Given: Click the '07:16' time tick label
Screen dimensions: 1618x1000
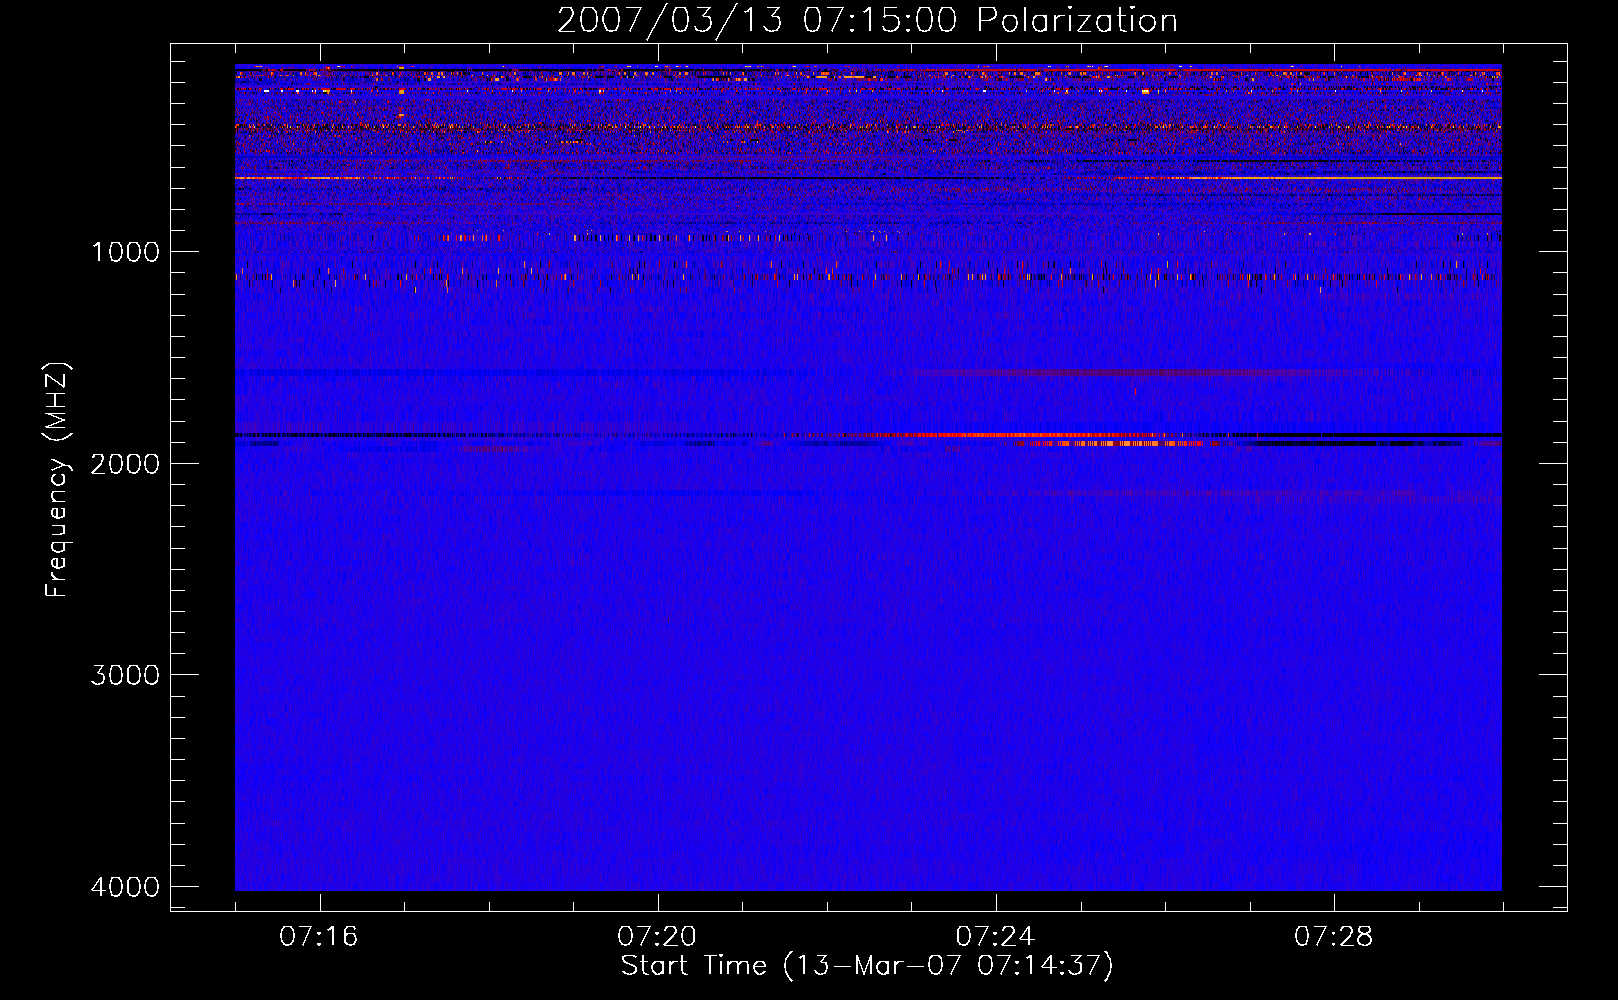Looking at the screenshot, I should pos(319,937).
